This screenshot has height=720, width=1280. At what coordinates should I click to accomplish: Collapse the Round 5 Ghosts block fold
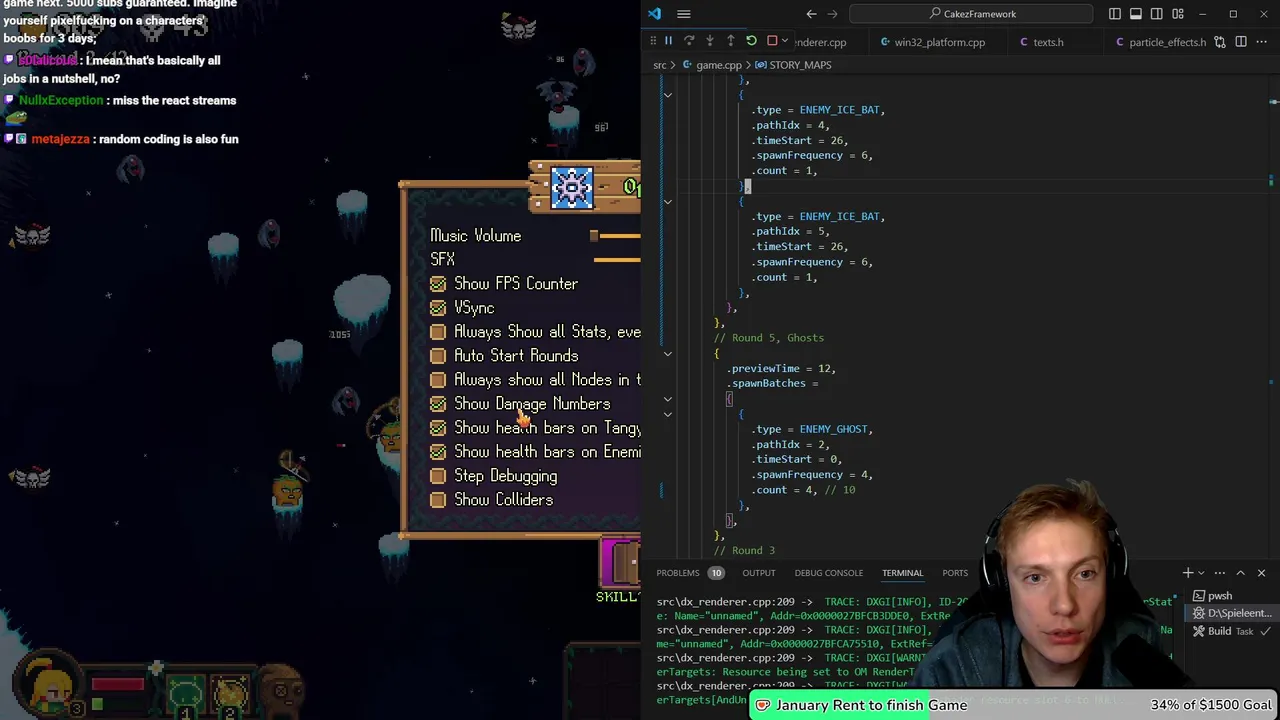[668, 353]
